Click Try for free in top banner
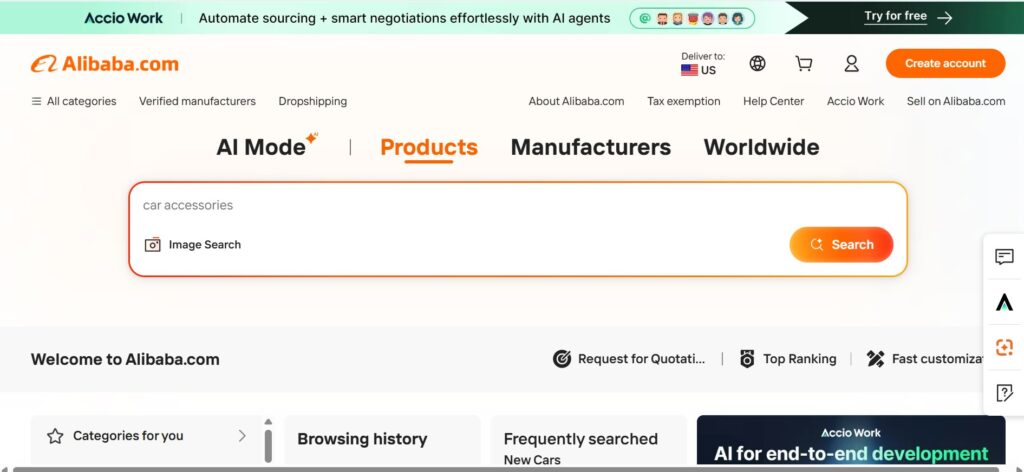The width and height of the screenshot is (1024, 472). coord(895,16)
